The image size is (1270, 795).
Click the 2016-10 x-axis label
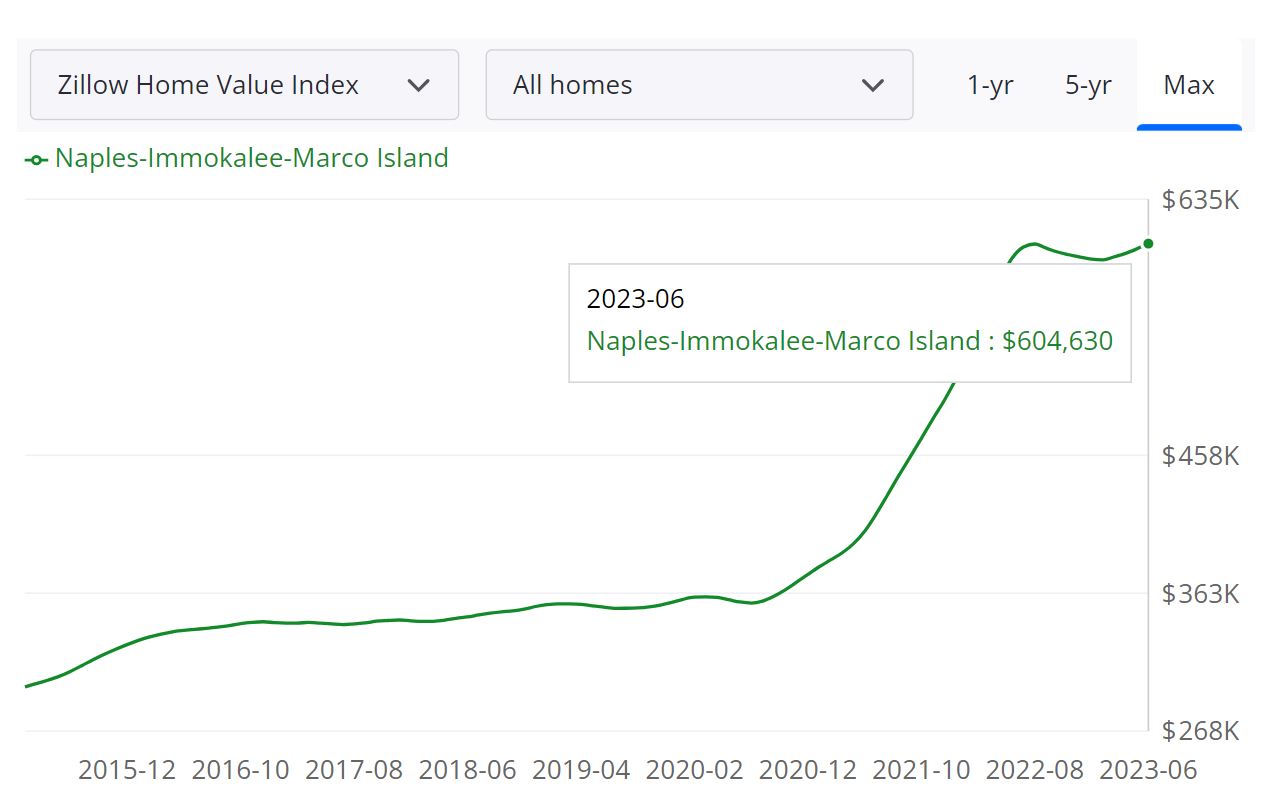(240, 770)
